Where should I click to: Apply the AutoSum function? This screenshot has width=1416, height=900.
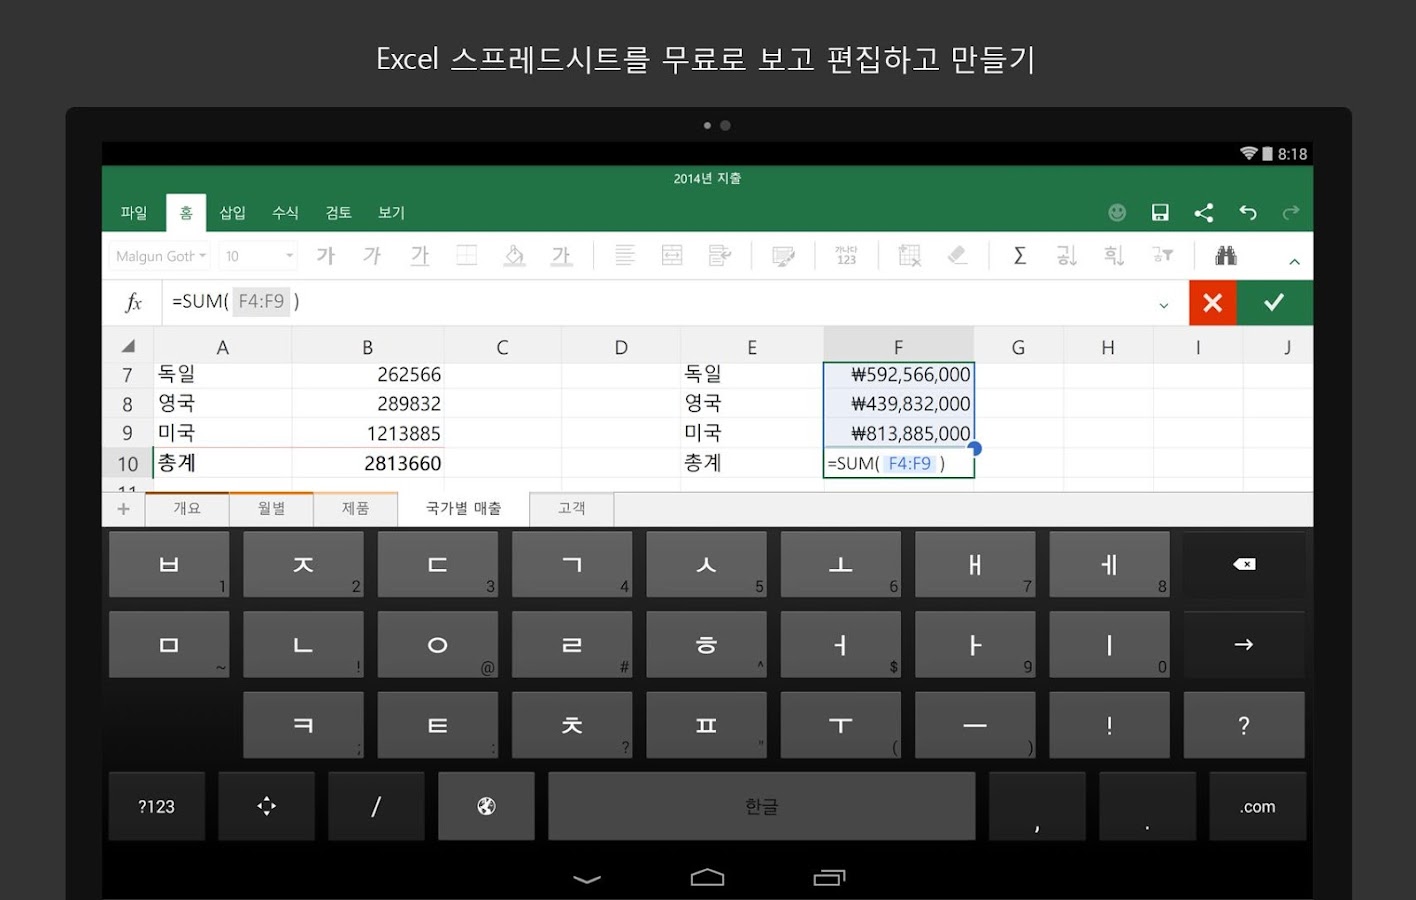coord(1019,255)
